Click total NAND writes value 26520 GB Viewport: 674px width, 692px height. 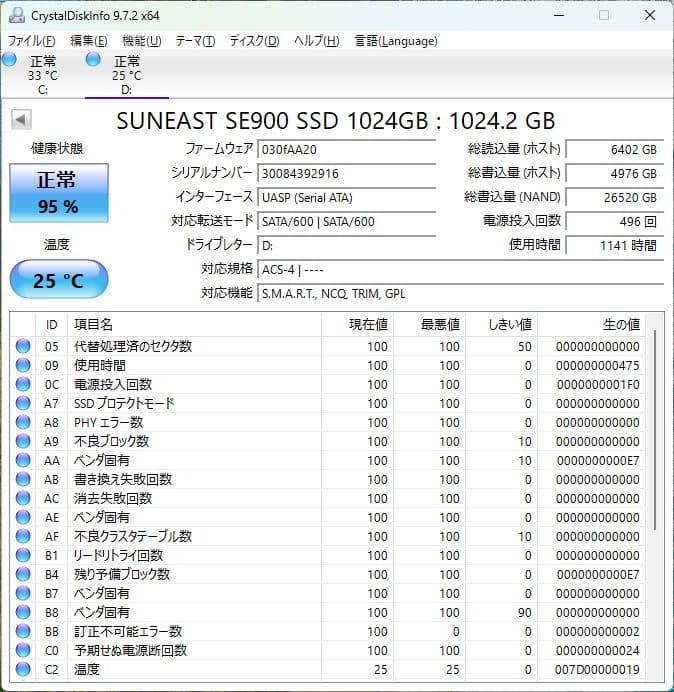click(x=615, y=197)
